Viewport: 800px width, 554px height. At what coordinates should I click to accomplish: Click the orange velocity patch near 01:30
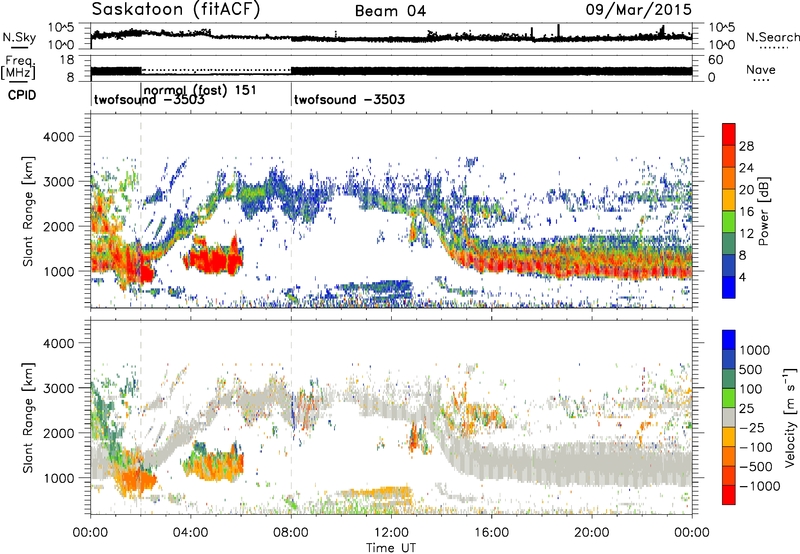(x=135, y=481)
